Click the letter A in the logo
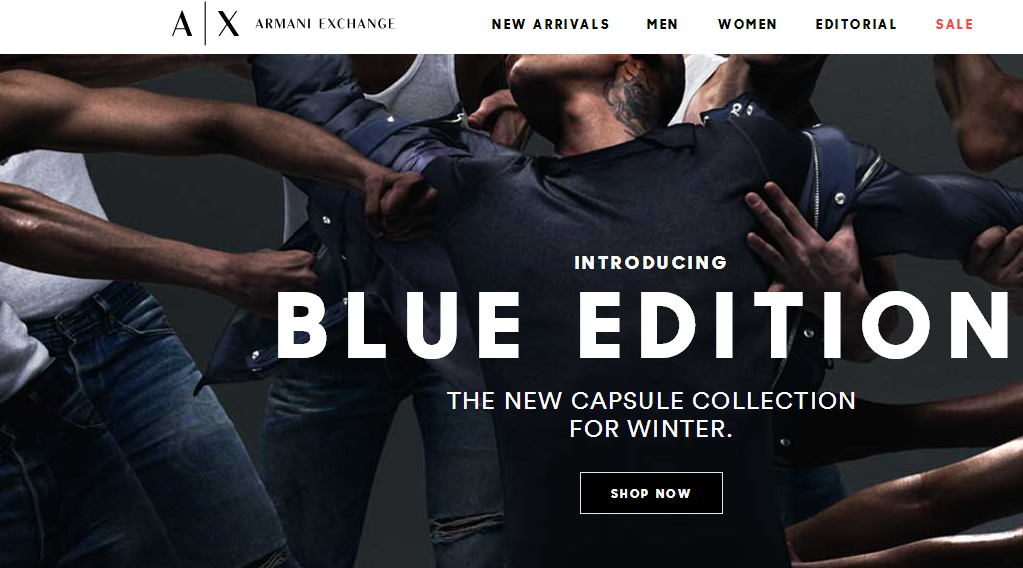This screenshot has height=568, width=1023. point(182,24)
